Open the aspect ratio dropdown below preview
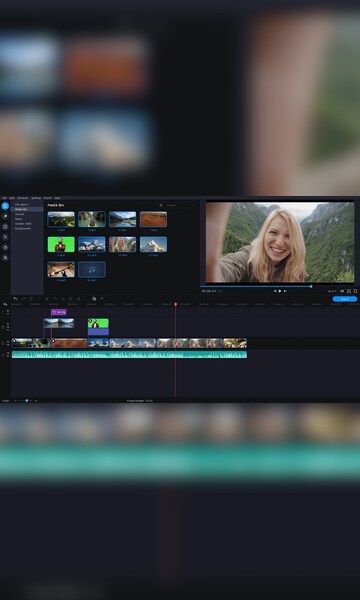360x600 pixels. tap(332, 291)
